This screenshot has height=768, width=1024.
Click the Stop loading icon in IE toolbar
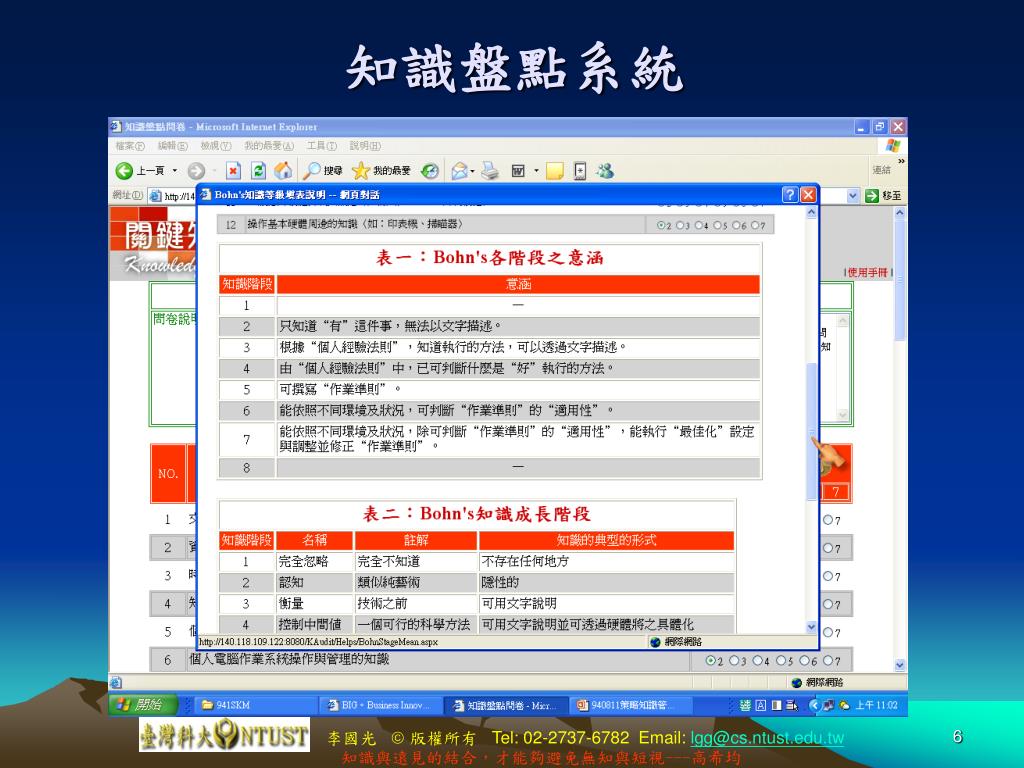click(x=233, y=171)
